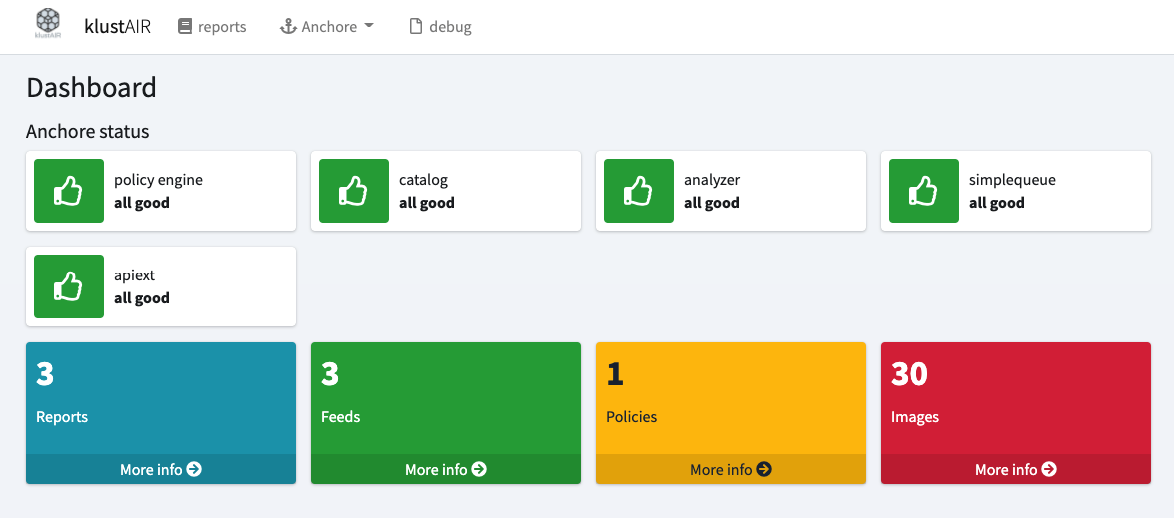
Task: Click the anchor icon next to Anchore
Action: (288, 27)
